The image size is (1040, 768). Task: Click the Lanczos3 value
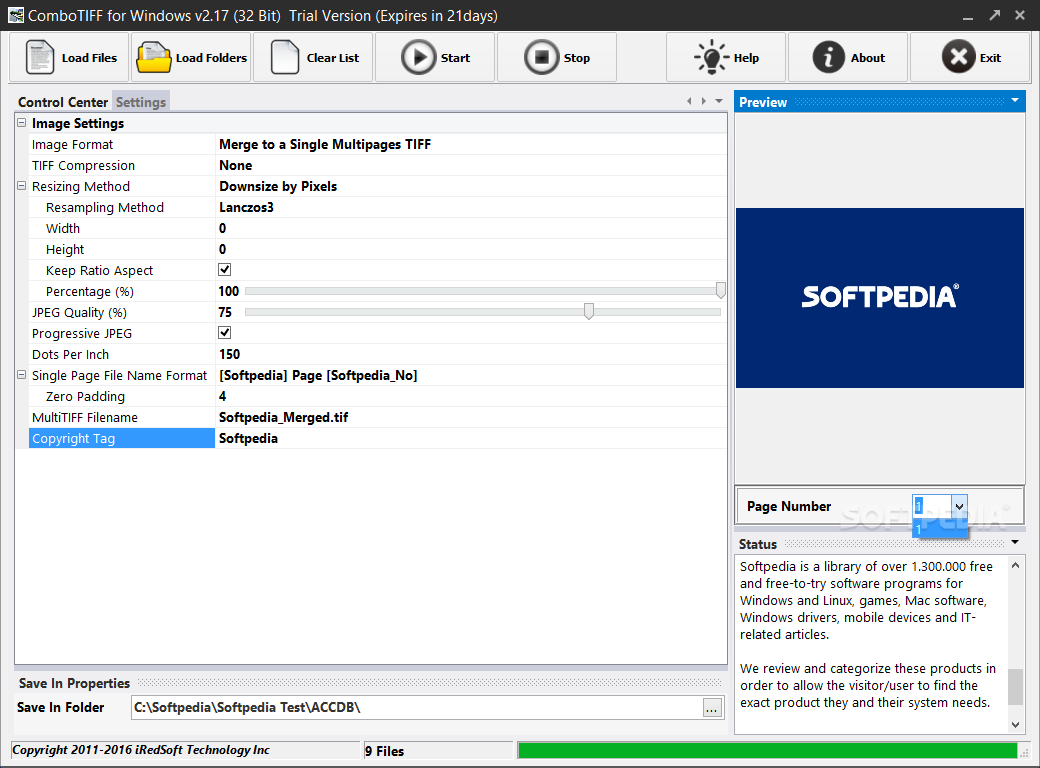click(246, 208)
